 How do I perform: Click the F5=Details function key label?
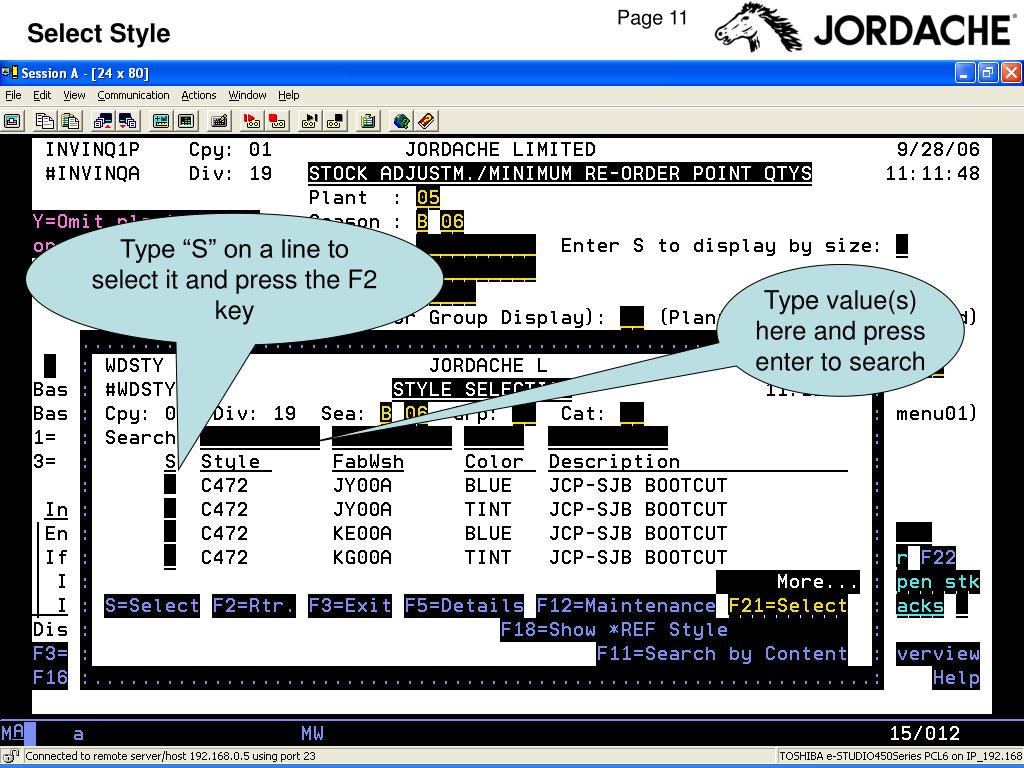coord(464,606)
